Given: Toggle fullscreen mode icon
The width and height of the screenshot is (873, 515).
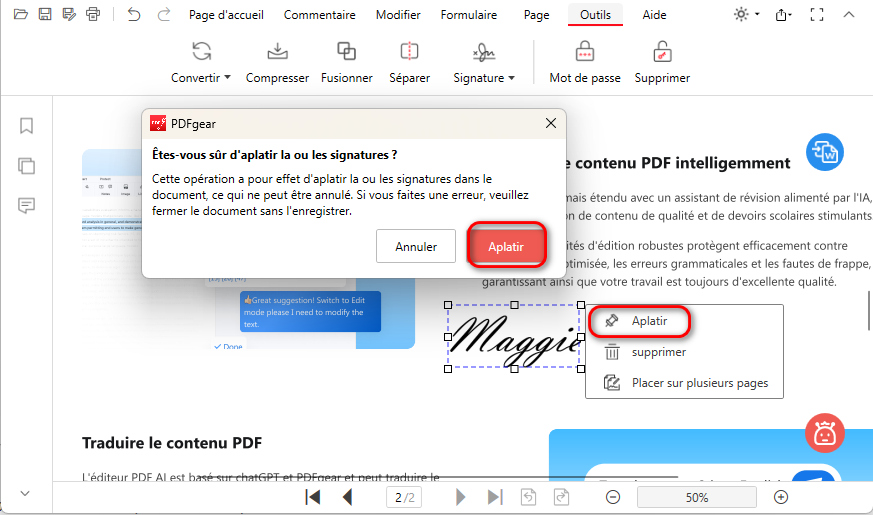Looking at the screenshot, I should click(x=817, y=15).
